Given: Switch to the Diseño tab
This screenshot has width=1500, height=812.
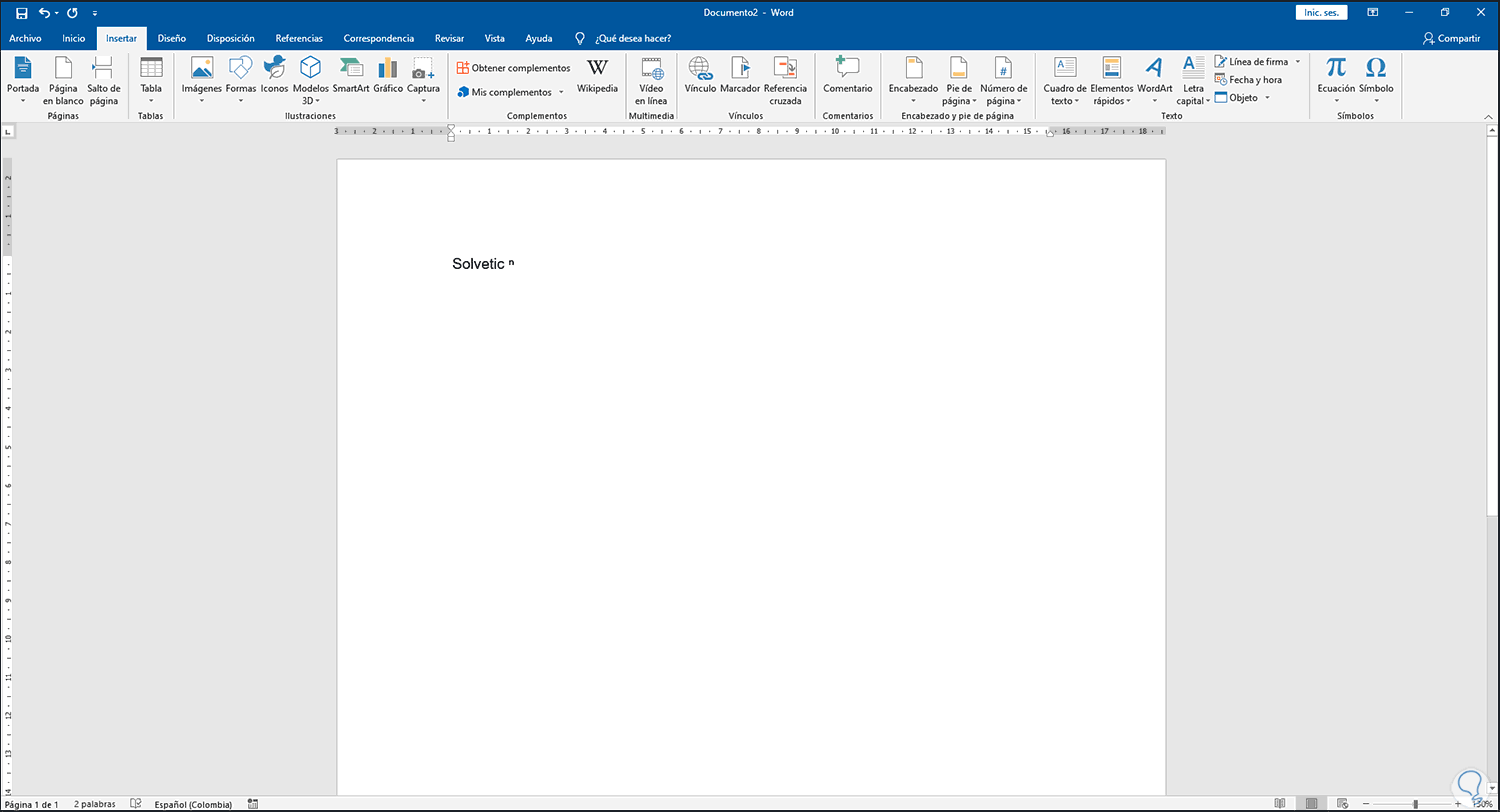Looking at the screenshot, I should coord(172,38).
